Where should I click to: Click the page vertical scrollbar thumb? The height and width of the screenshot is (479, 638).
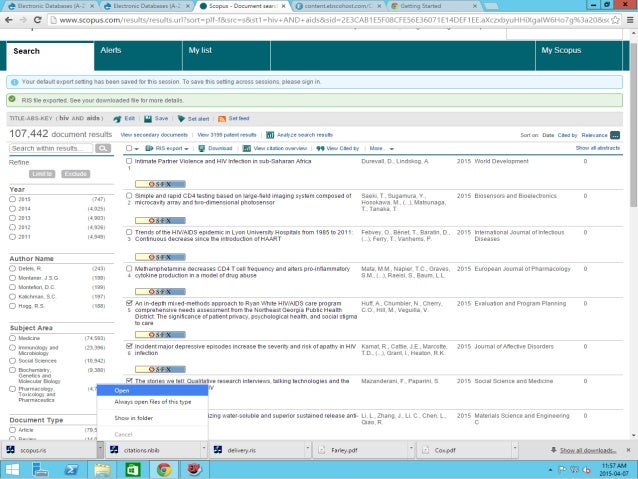[x=634, y=124]
